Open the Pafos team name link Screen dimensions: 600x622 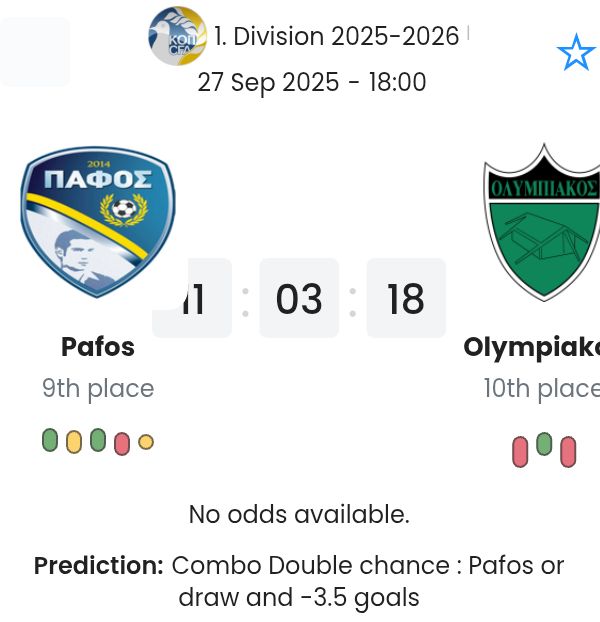point(98,347)
